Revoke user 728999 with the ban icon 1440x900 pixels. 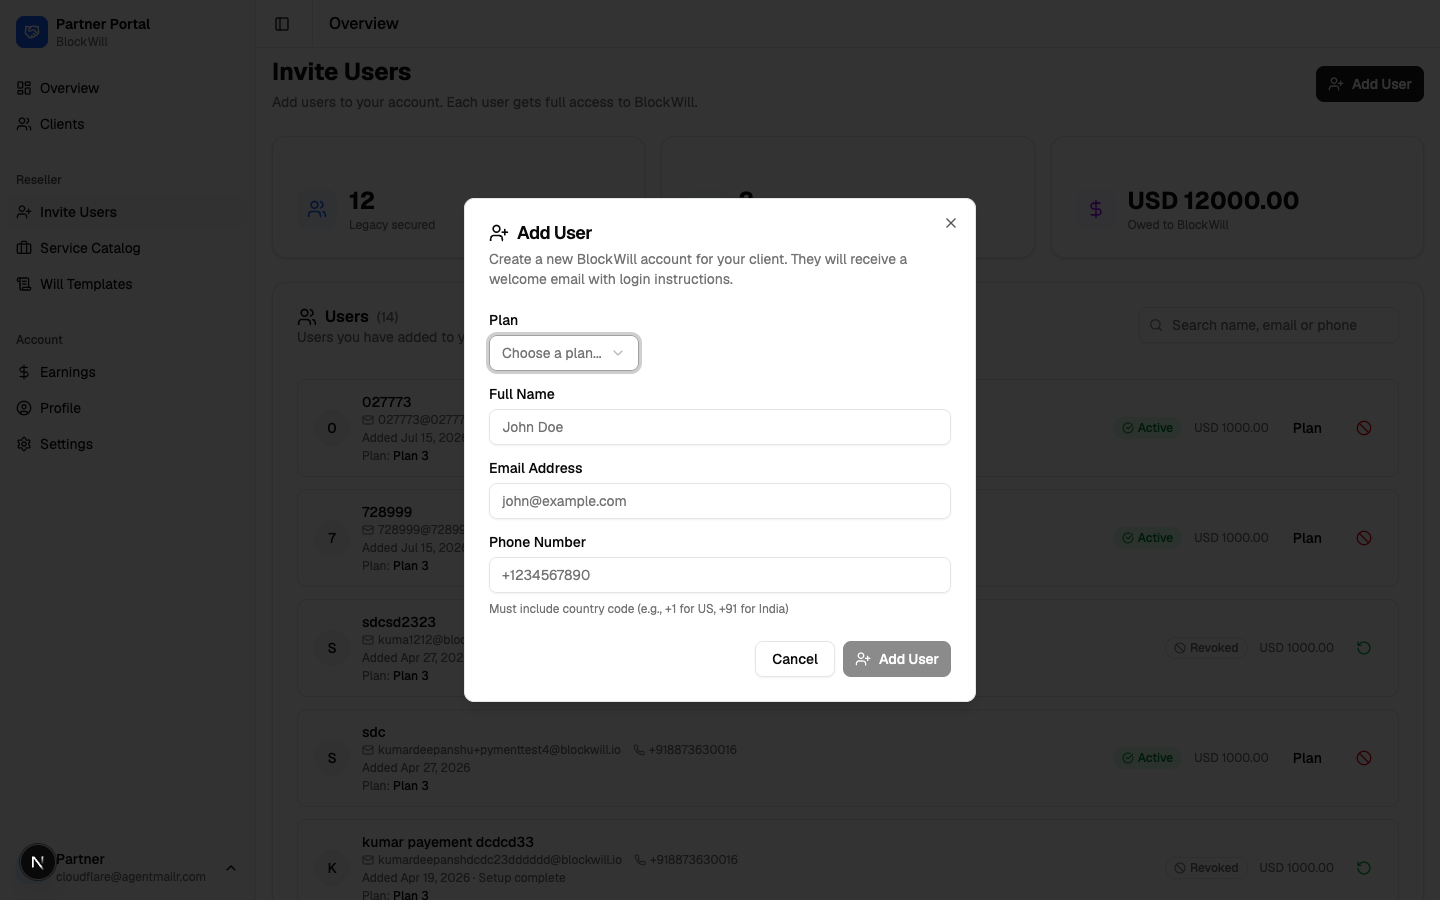[1364, 538]
